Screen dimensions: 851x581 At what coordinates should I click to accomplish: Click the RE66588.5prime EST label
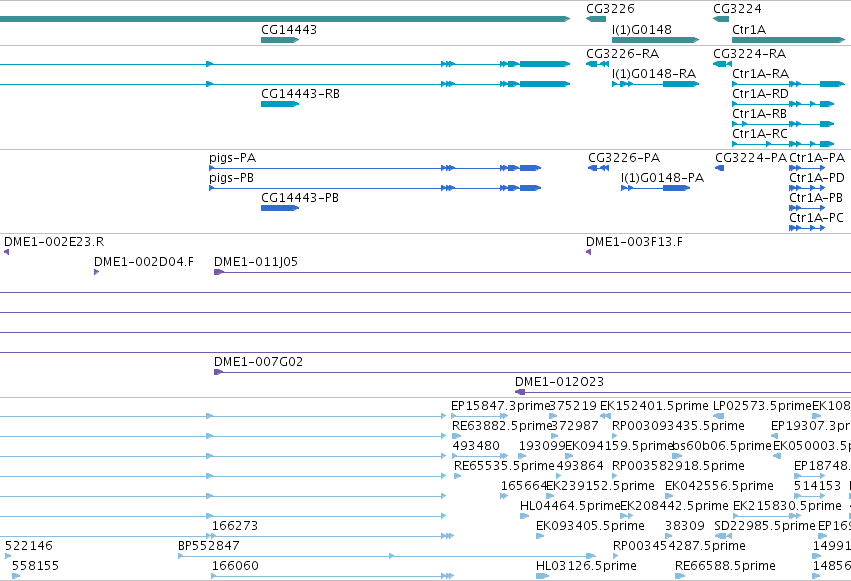[x=725, y=566]
